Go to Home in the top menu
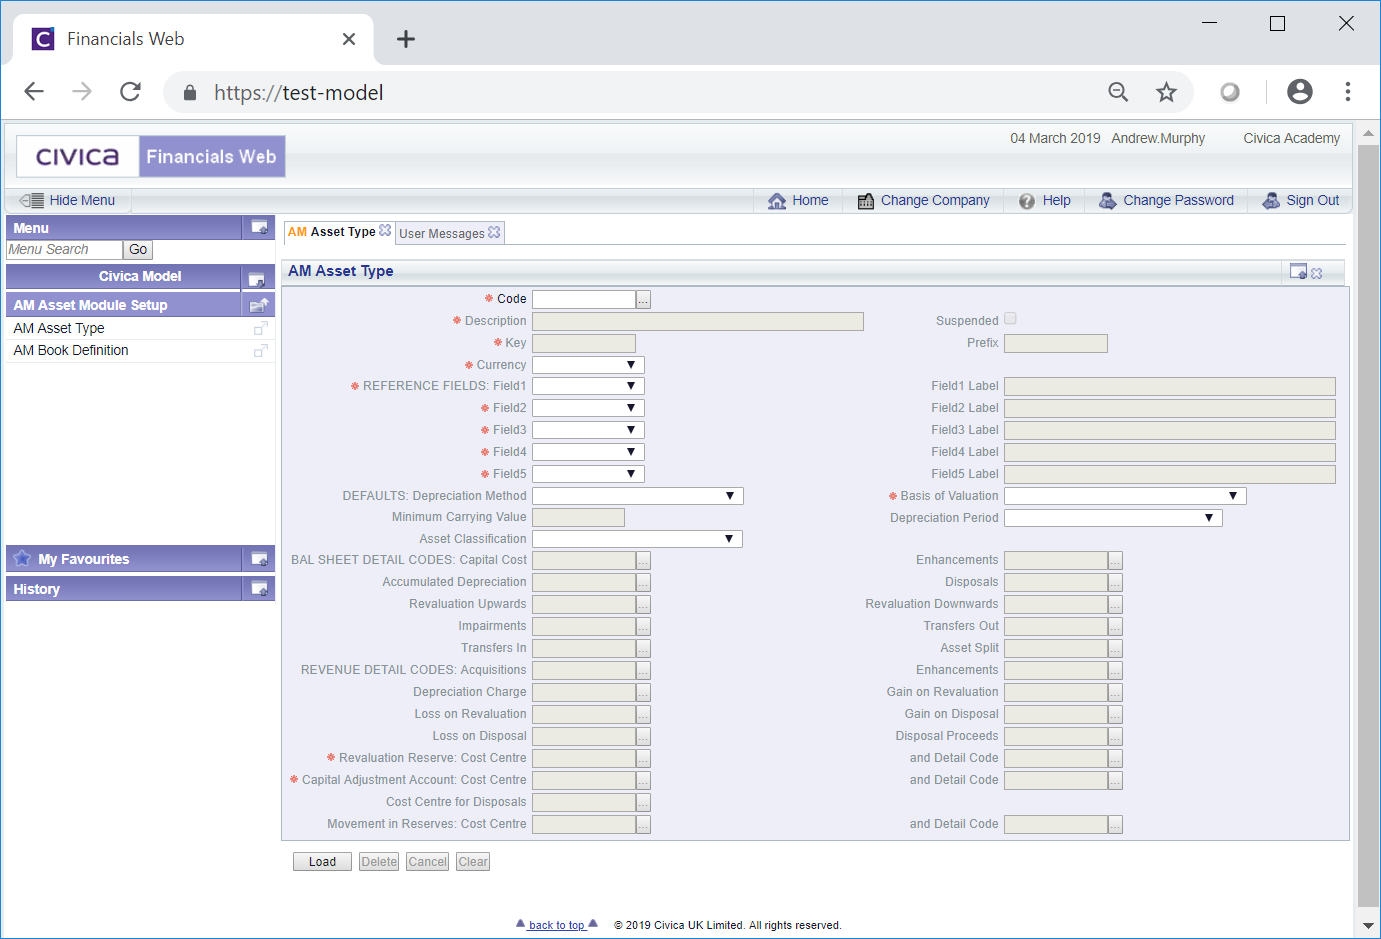Image resolution: width=1381 pixels, height=939 pixels. coord(798,200)
